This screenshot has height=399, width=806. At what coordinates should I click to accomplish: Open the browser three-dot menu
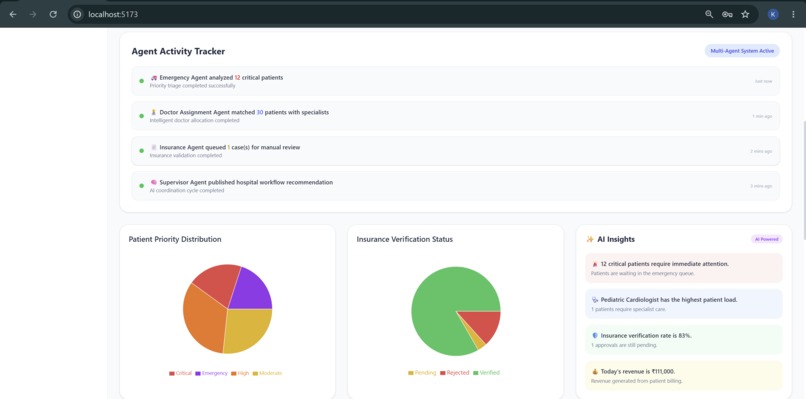pyautogui.click(x=793, y=14)
